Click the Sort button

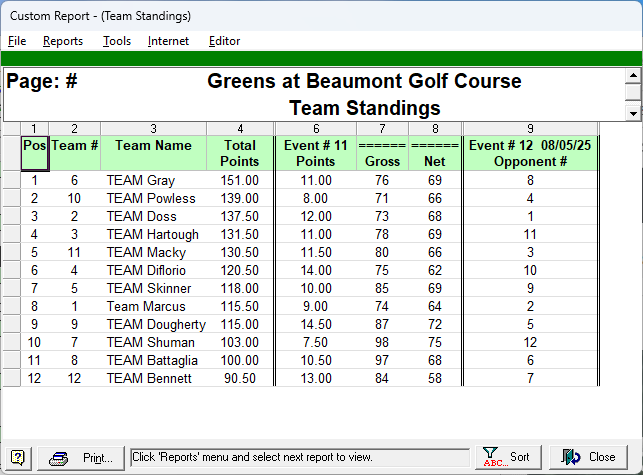pyautogui.click(x=508, y=457)
